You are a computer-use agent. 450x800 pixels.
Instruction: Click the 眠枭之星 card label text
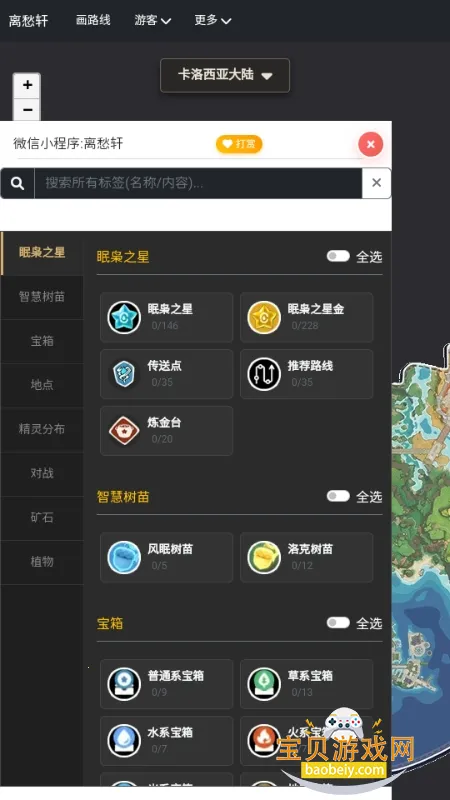coord(170,309)
